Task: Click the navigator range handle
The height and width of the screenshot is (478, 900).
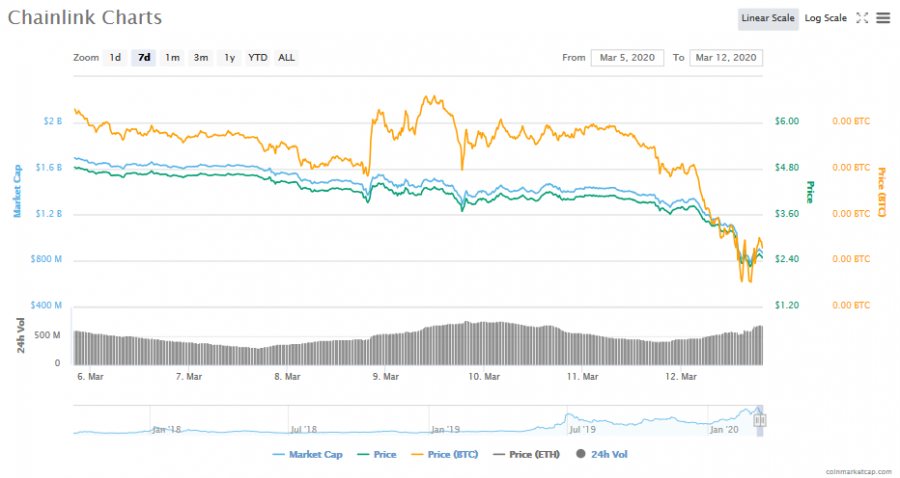Action: point(759,421)
